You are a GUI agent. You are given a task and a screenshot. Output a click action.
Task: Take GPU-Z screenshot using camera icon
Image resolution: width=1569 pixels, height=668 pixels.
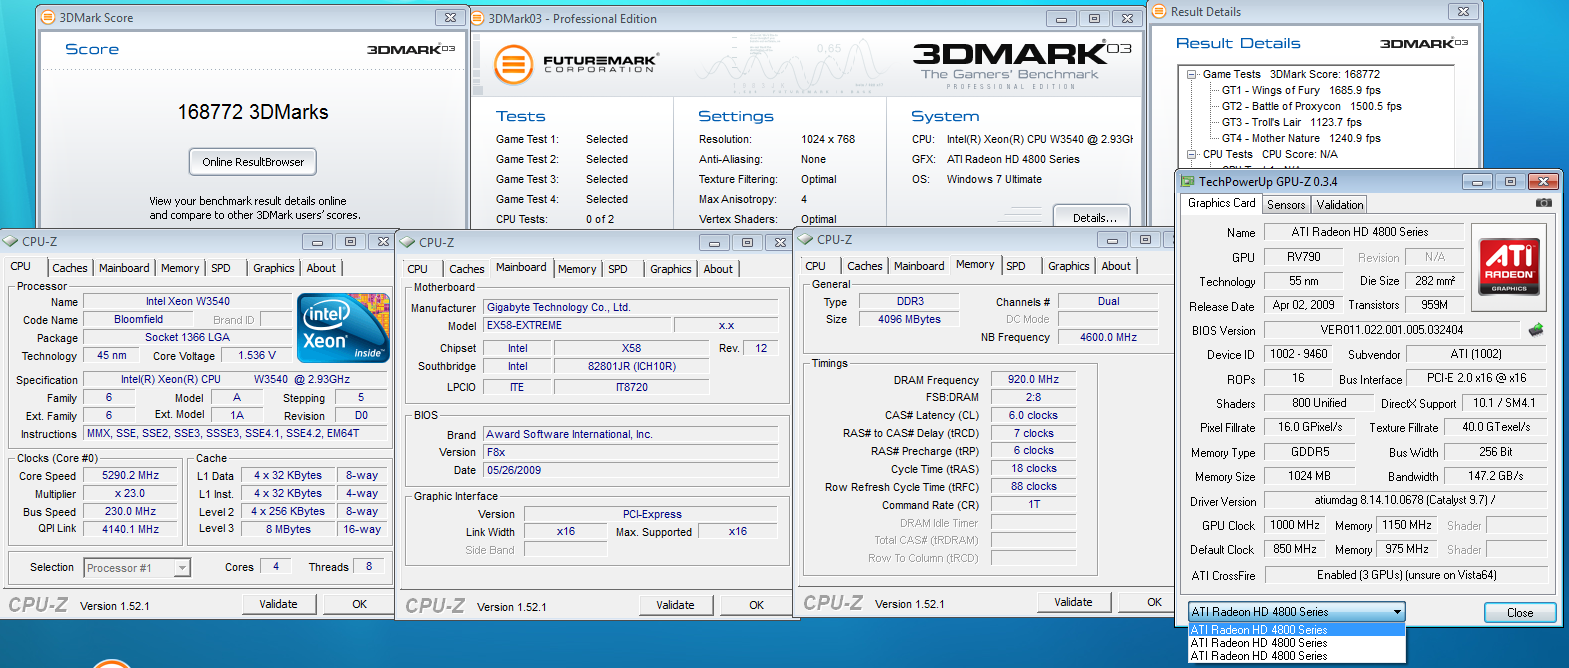coord(1544,203)
